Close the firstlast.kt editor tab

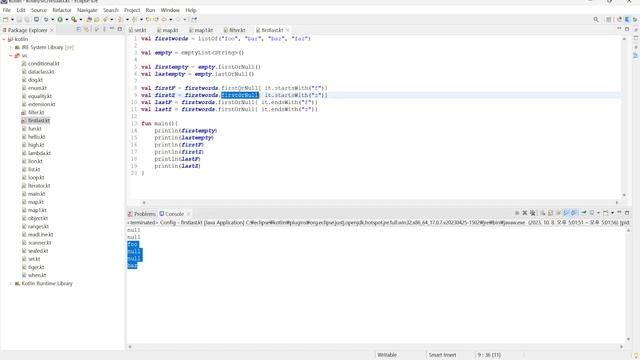click(288, 30)
